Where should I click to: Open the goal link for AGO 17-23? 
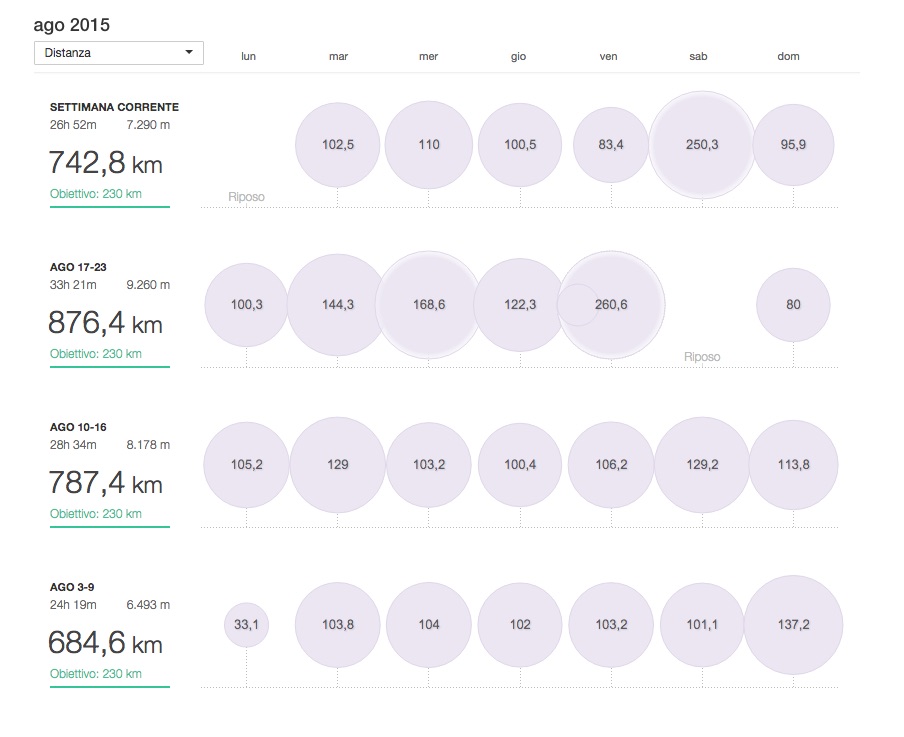click(96, 354)
